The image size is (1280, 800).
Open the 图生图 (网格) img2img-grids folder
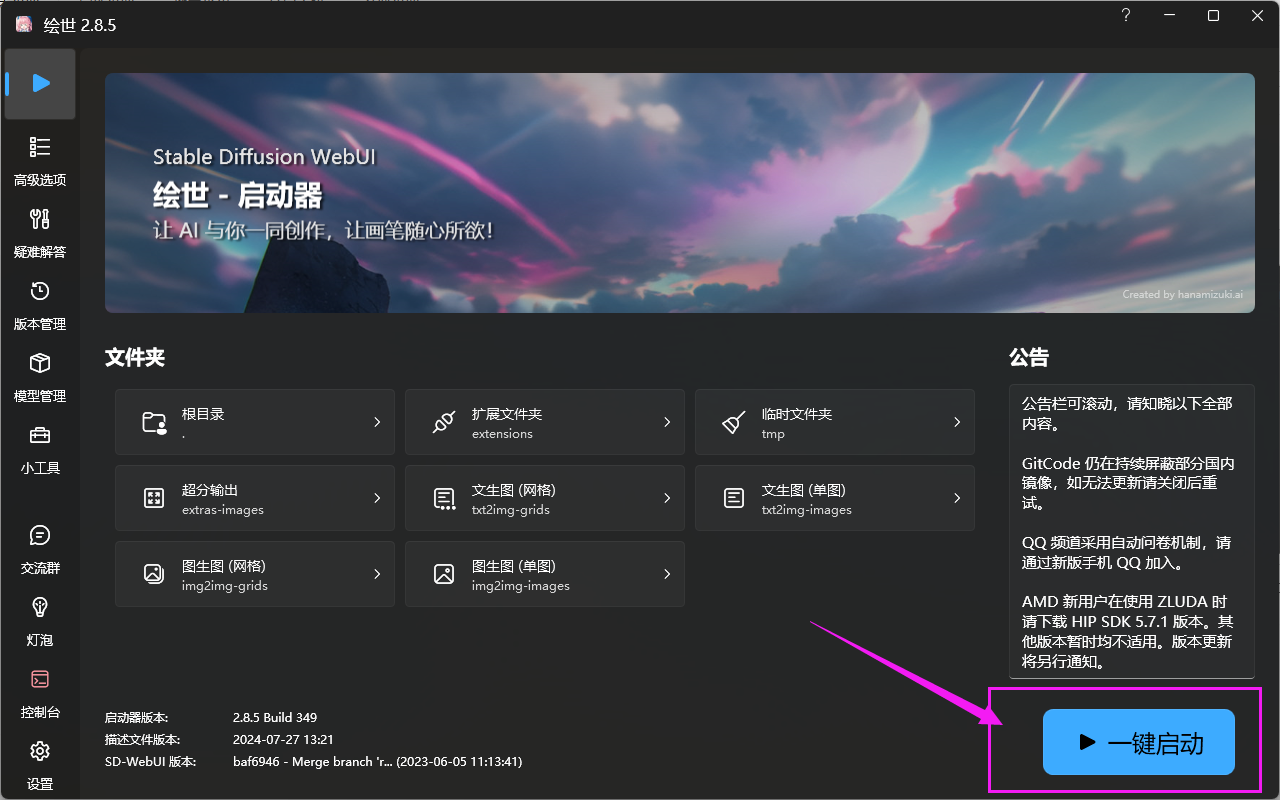[x=255, y=574]
